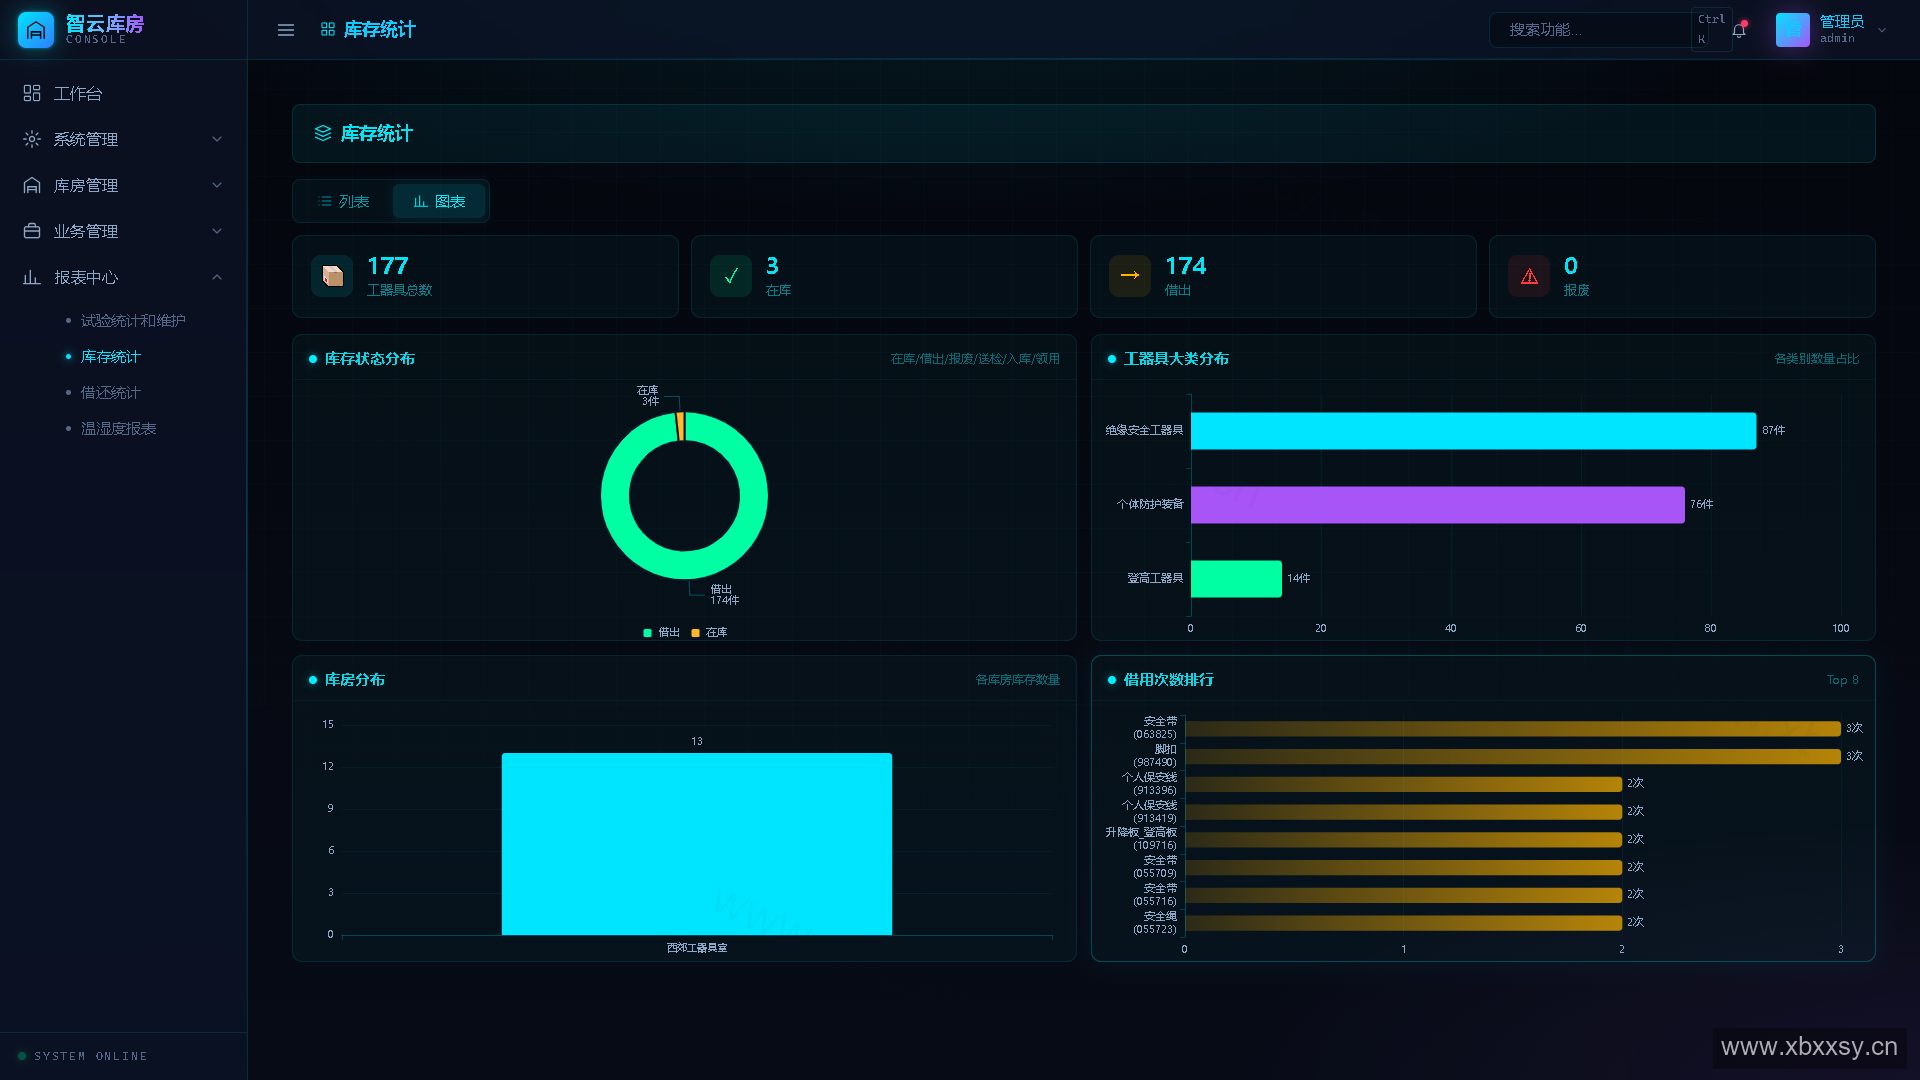Image resolution: width=1920 pixels, height=1080 pixels.
Task: Click the 工器具总数 box icon
Action: coord(332,276)
